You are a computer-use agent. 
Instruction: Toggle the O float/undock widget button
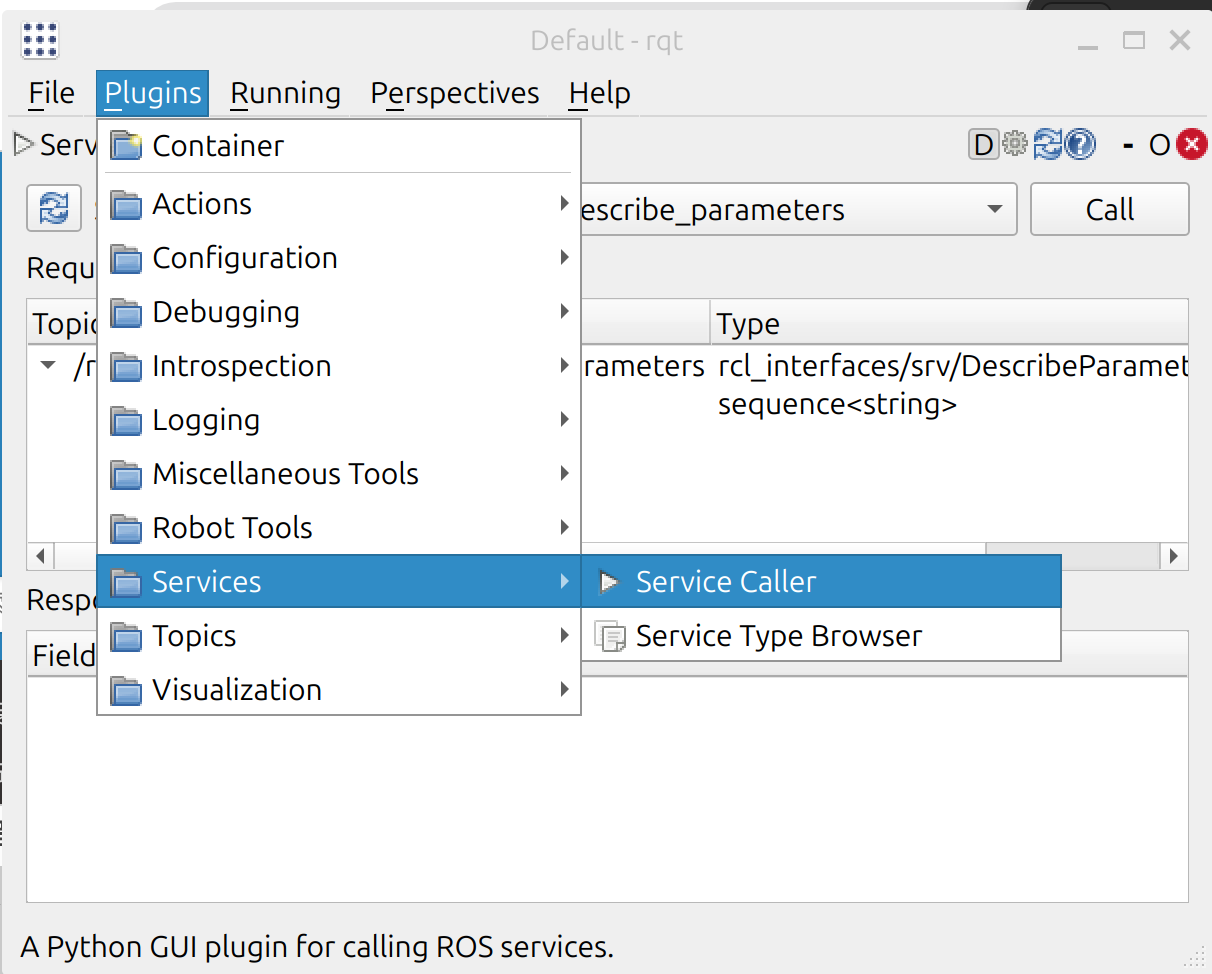[x=1158, y=146]
